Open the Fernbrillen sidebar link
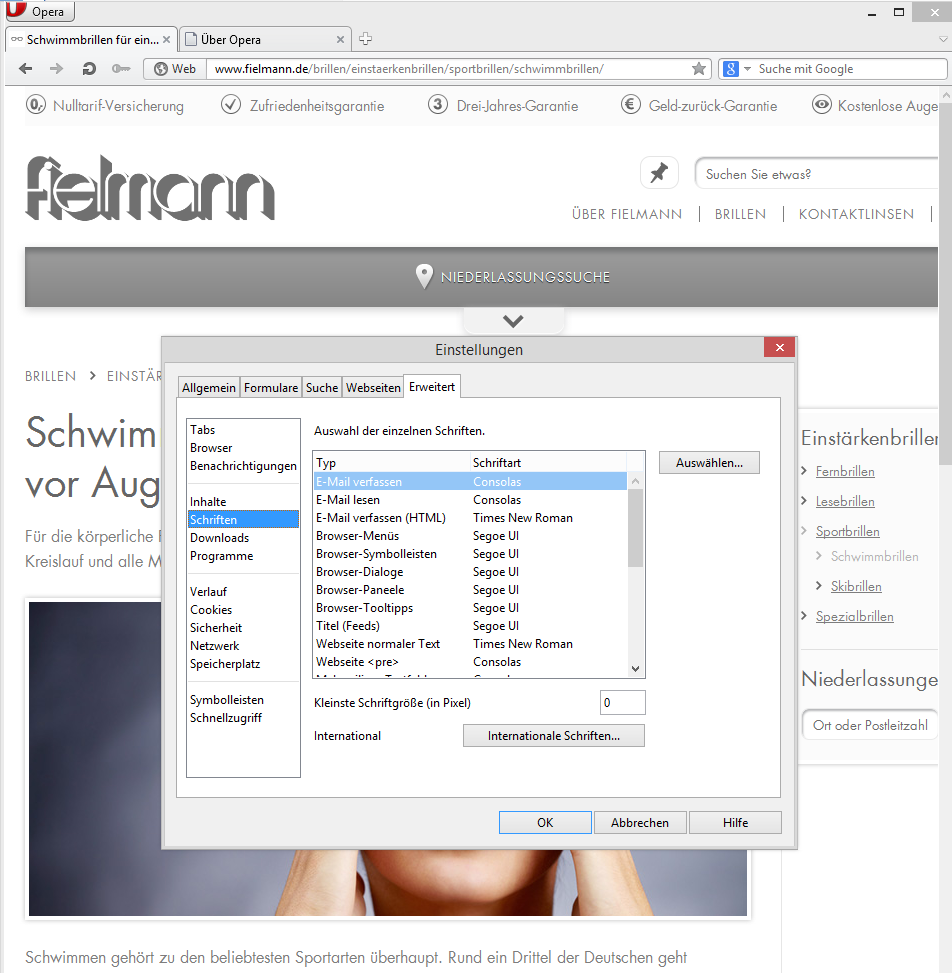The image size is (952, 973). 845,472
